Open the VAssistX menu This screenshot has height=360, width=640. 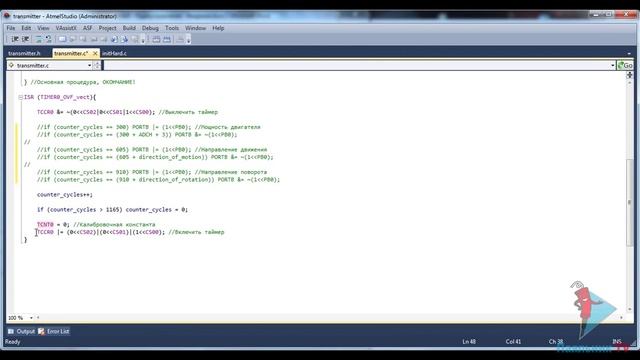click(66, 28)
